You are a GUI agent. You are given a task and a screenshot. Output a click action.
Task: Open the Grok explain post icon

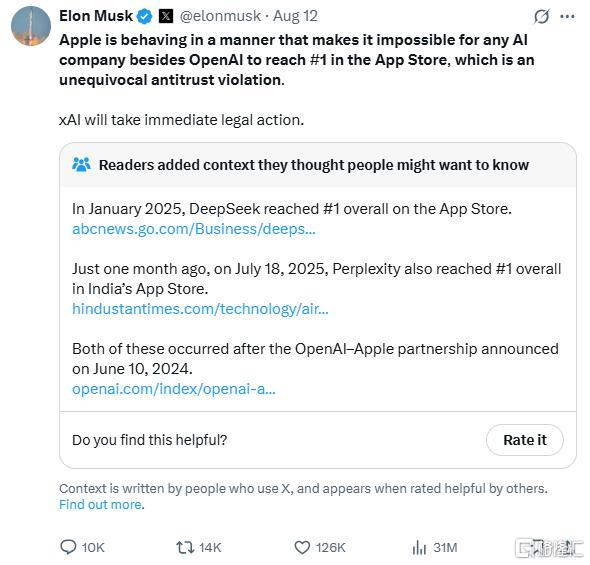541,17
